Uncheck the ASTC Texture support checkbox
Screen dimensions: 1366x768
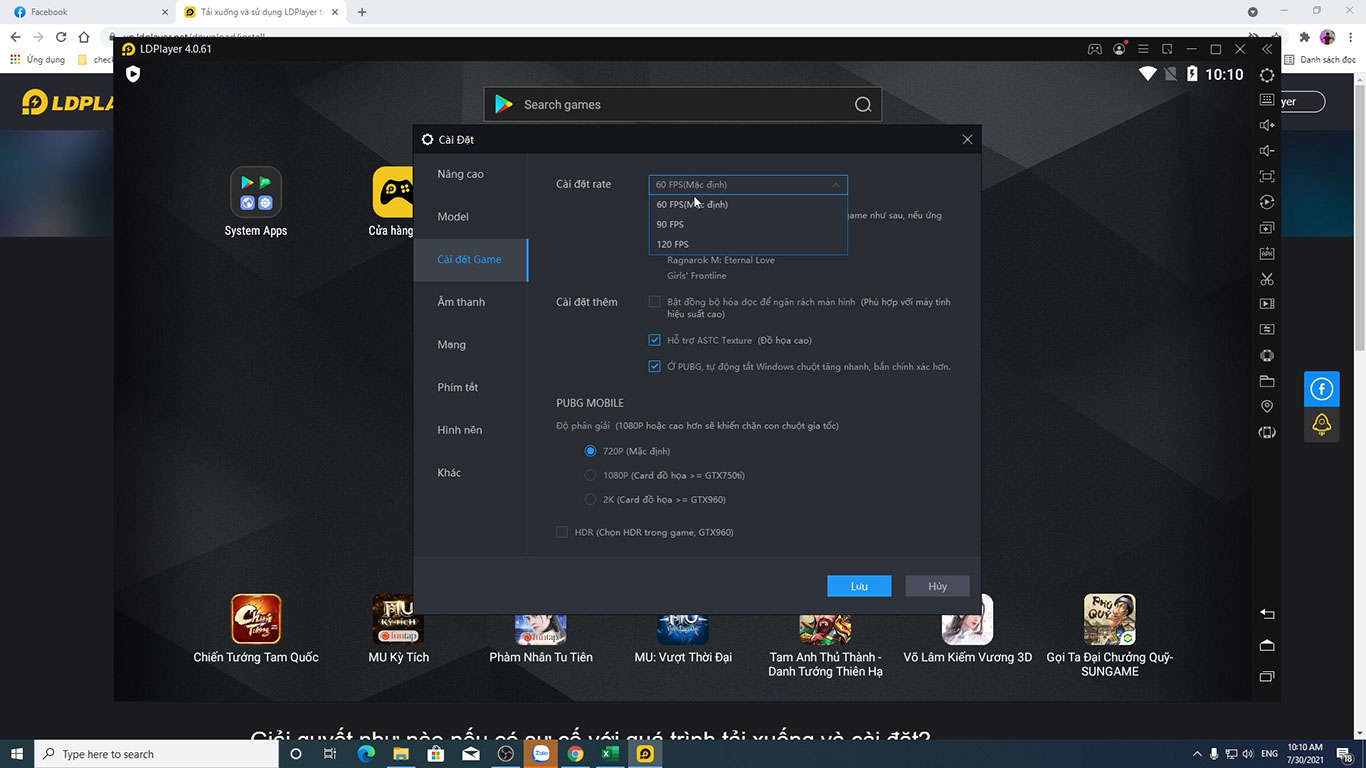[655, 340]
